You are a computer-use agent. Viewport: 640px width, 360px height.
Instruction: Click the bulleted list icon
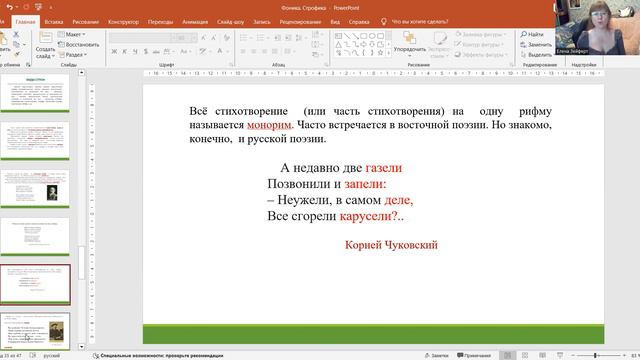(245, 38)
